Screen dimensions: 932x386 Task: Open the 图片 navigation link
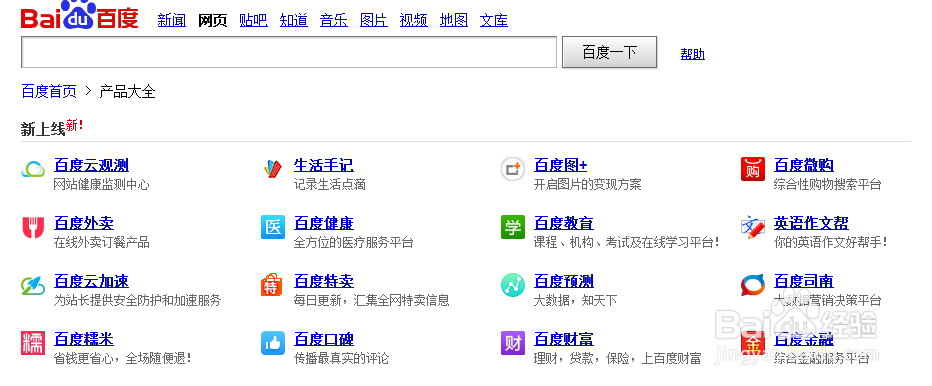(374, 20)
